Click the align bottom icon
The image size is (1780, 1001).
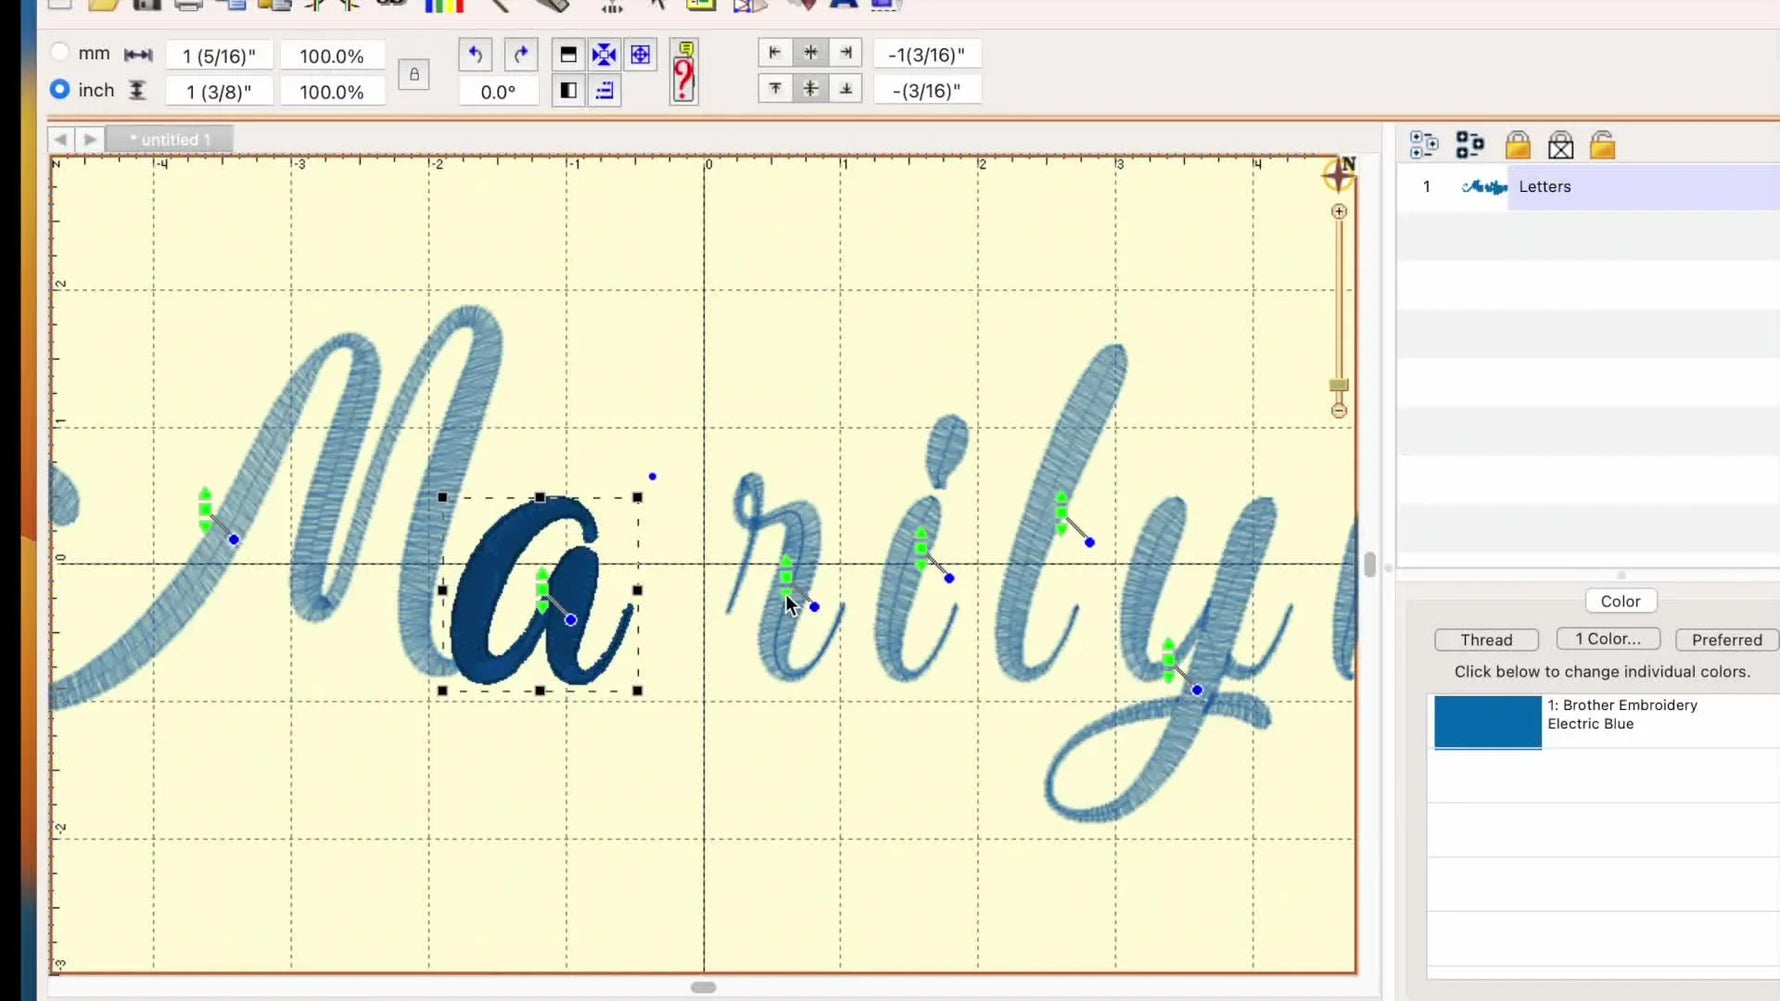point(845,89)
